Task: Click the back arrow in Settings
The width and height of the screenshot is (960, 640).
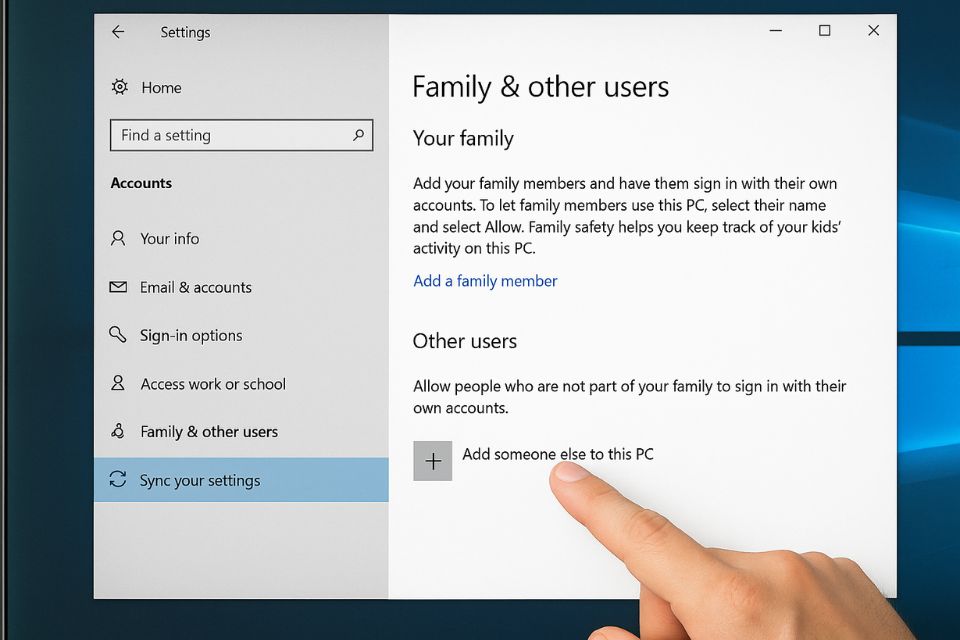Action: click(118, 32)
